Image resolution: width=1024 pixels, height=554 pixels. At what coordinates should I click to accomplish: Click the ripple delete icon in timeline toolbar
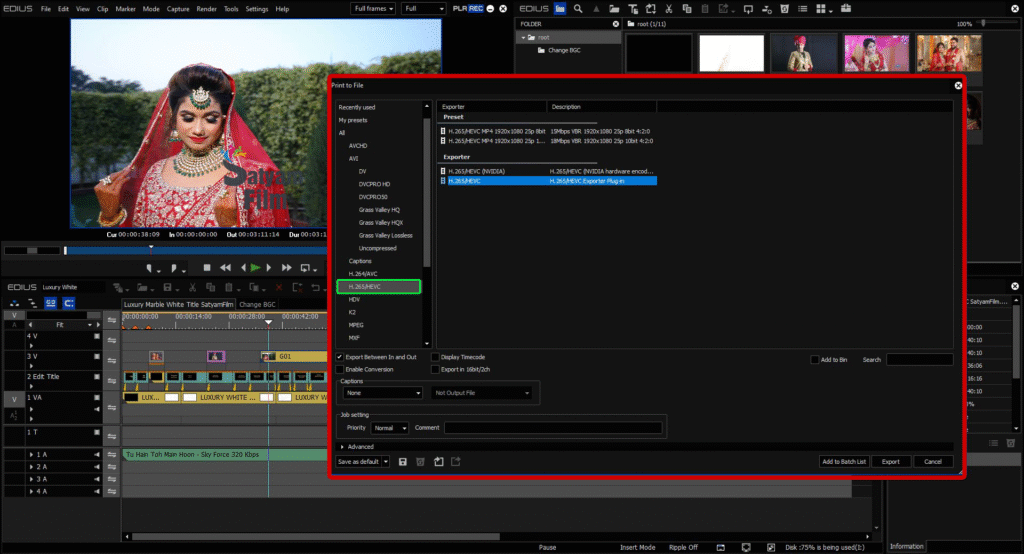pyautogui.click(x=297, y=287)
